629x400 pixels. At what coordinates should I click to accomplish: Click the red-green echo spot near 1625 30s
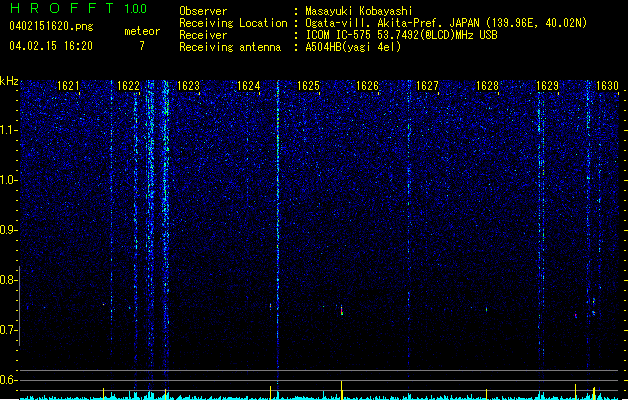tap(342, 310)
